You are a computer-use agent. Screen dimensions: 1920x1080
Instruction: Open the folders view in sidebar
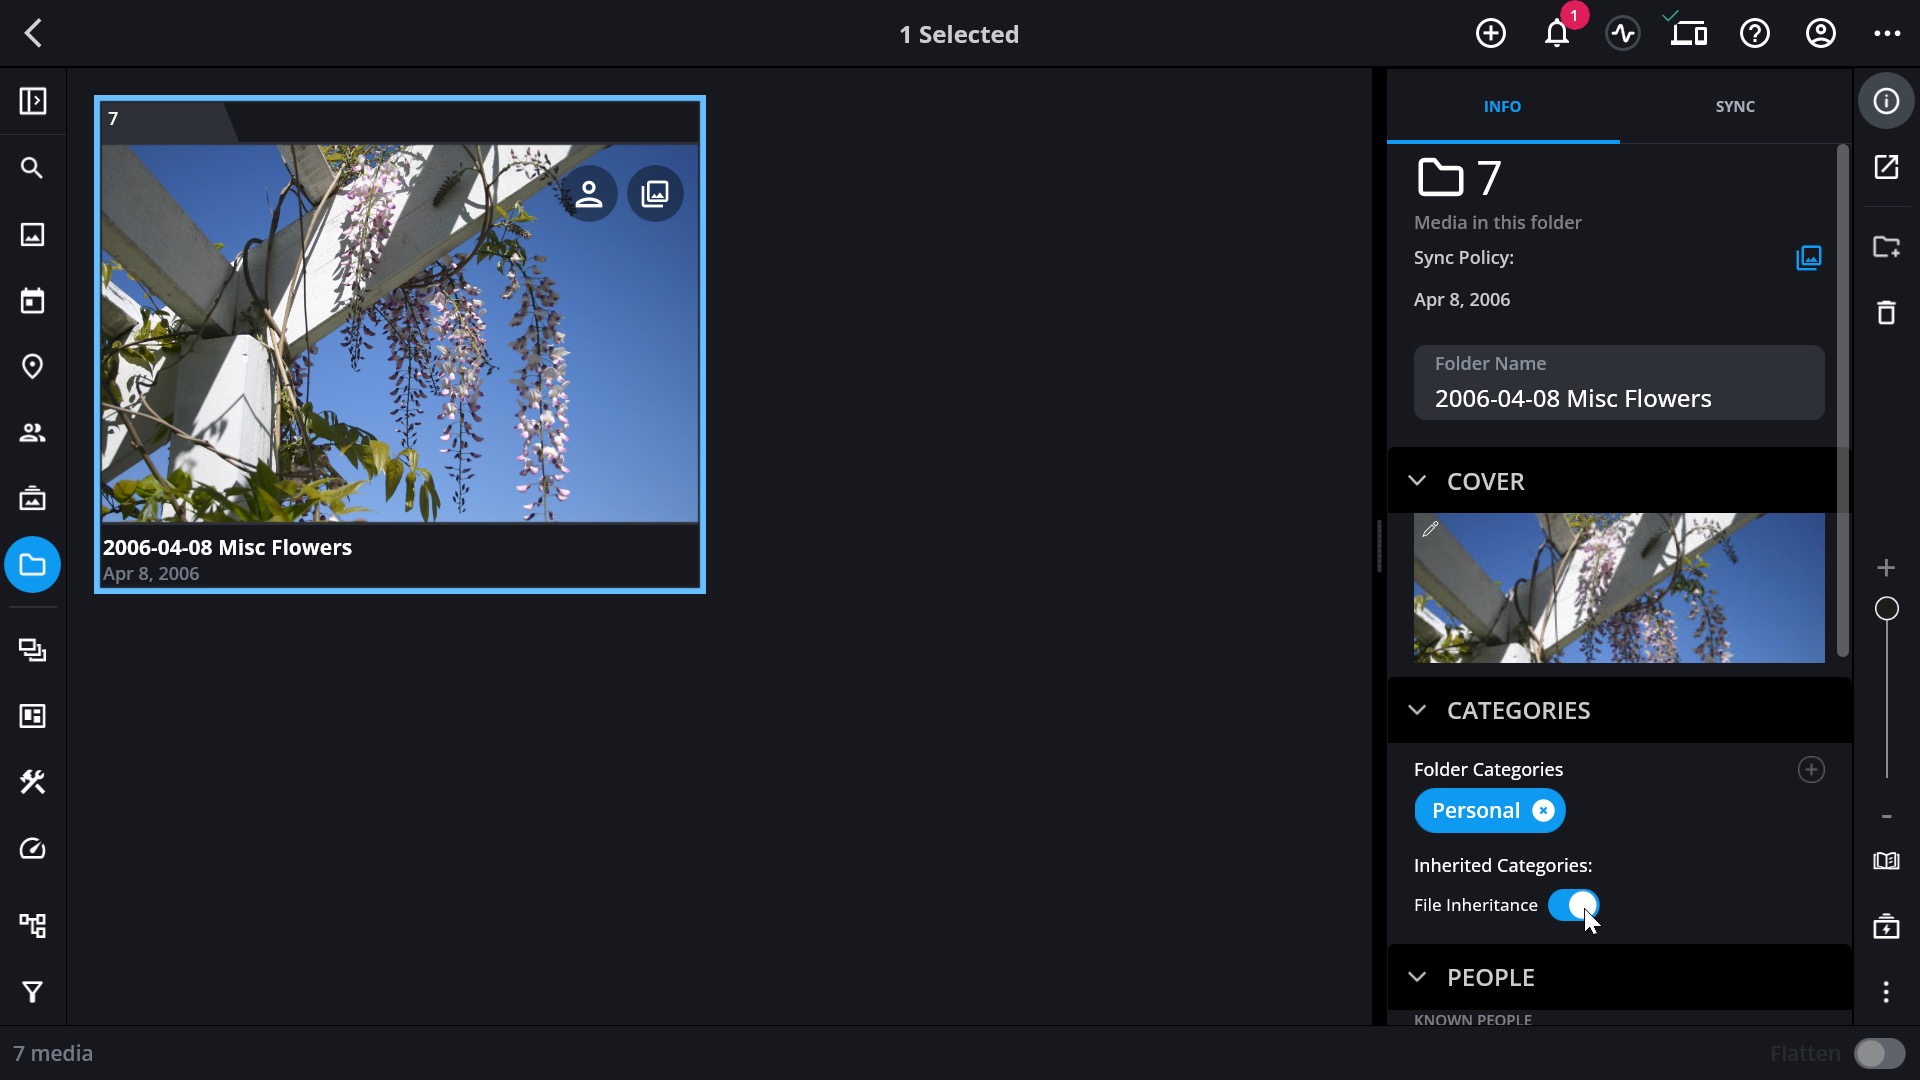click(x=33, y=565)
